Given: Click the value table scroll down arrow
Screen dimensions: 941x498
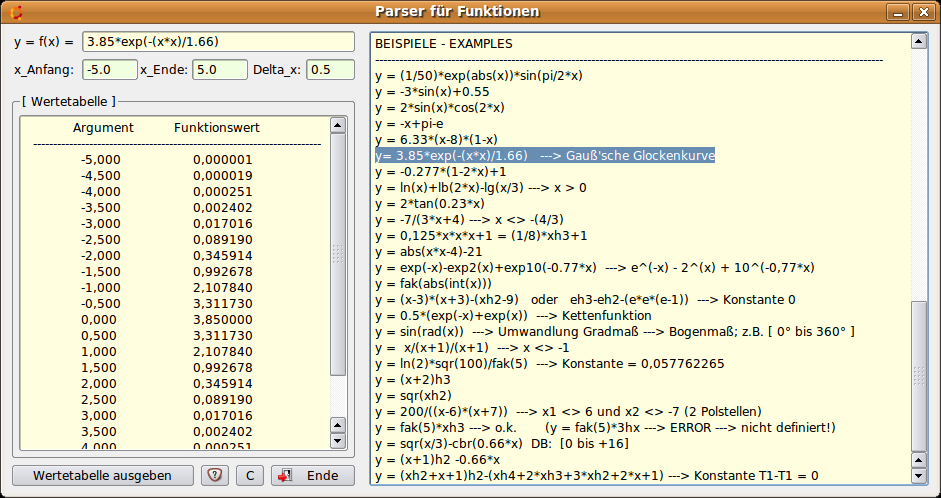Looking at the screenshot, I should [338, 441].
